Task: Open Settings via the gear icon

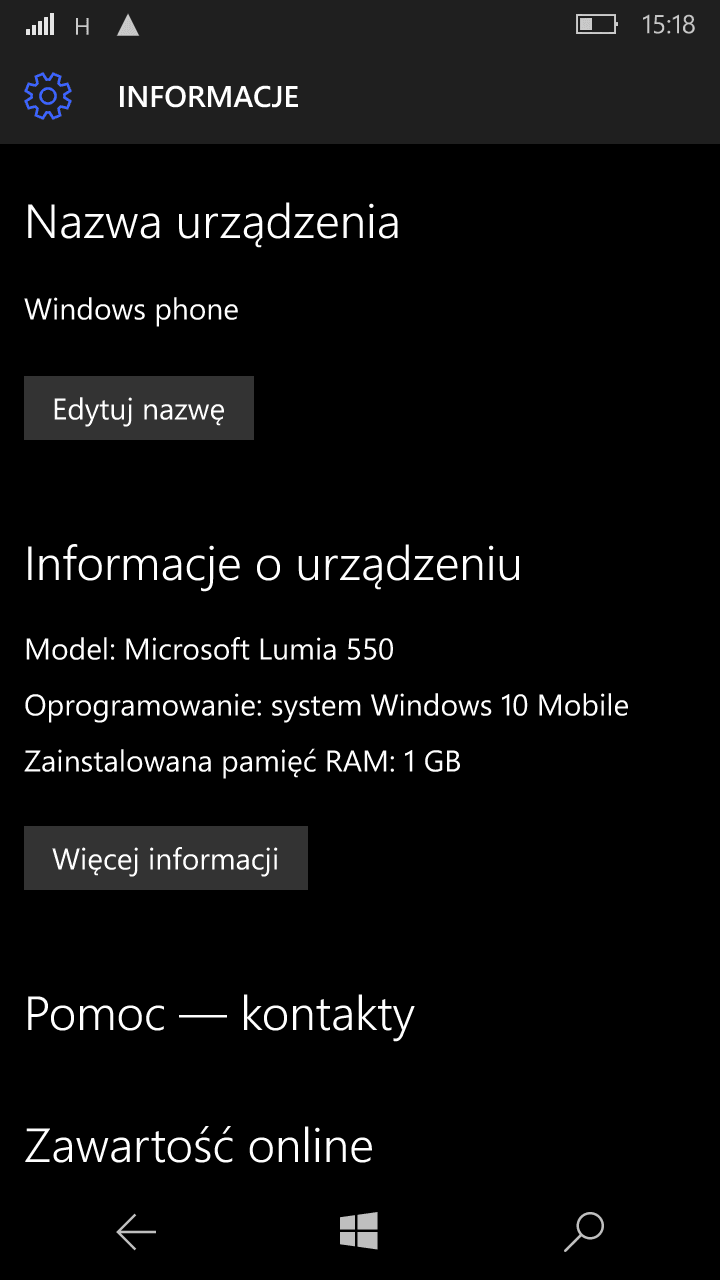Action: [48, 96]
